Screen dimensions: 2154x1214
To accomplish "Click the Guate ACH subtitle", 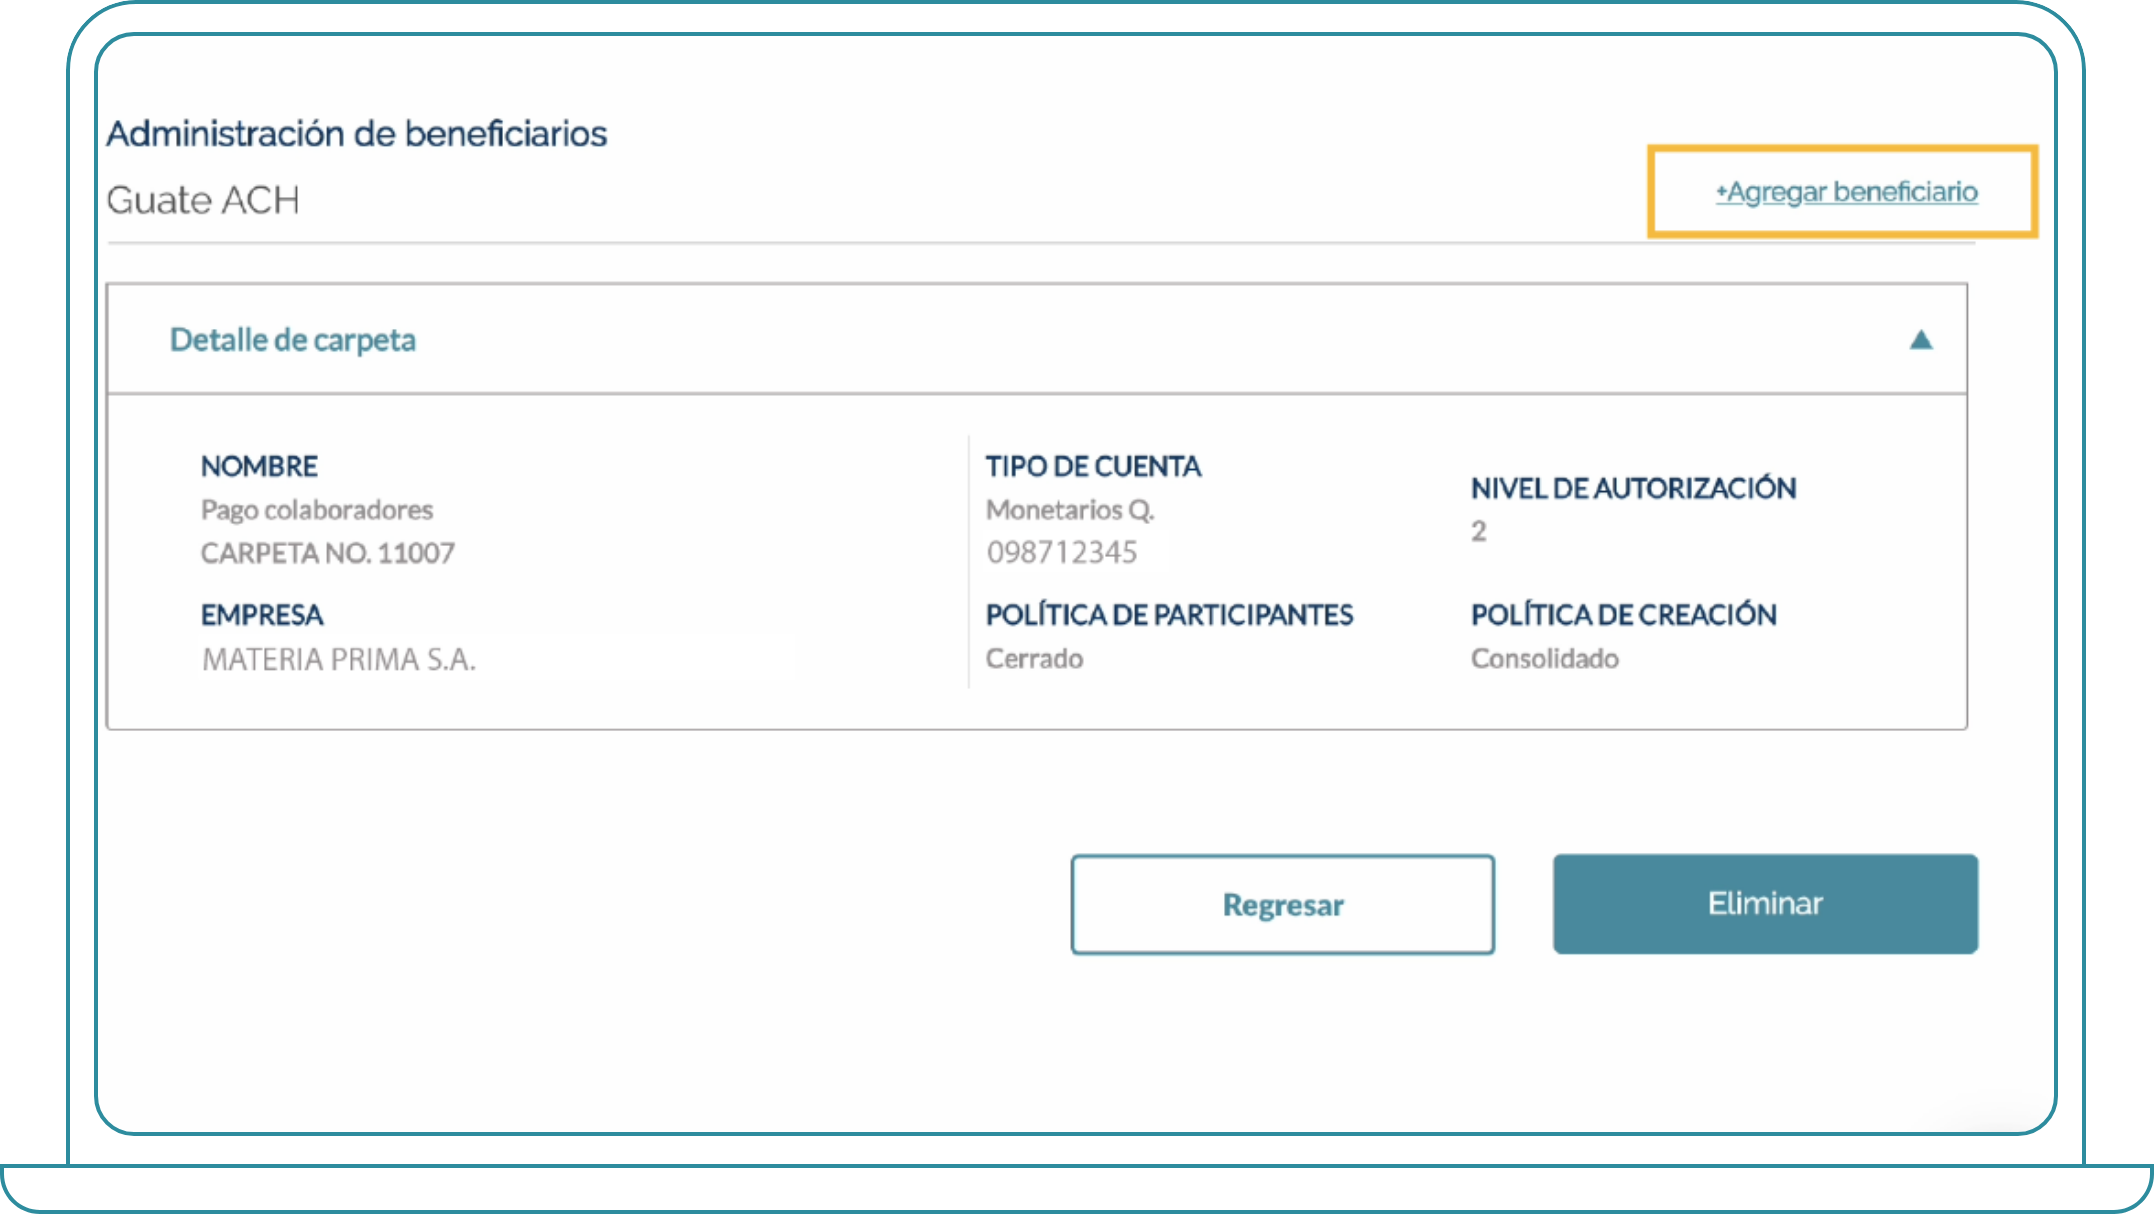I will point(203,200).
